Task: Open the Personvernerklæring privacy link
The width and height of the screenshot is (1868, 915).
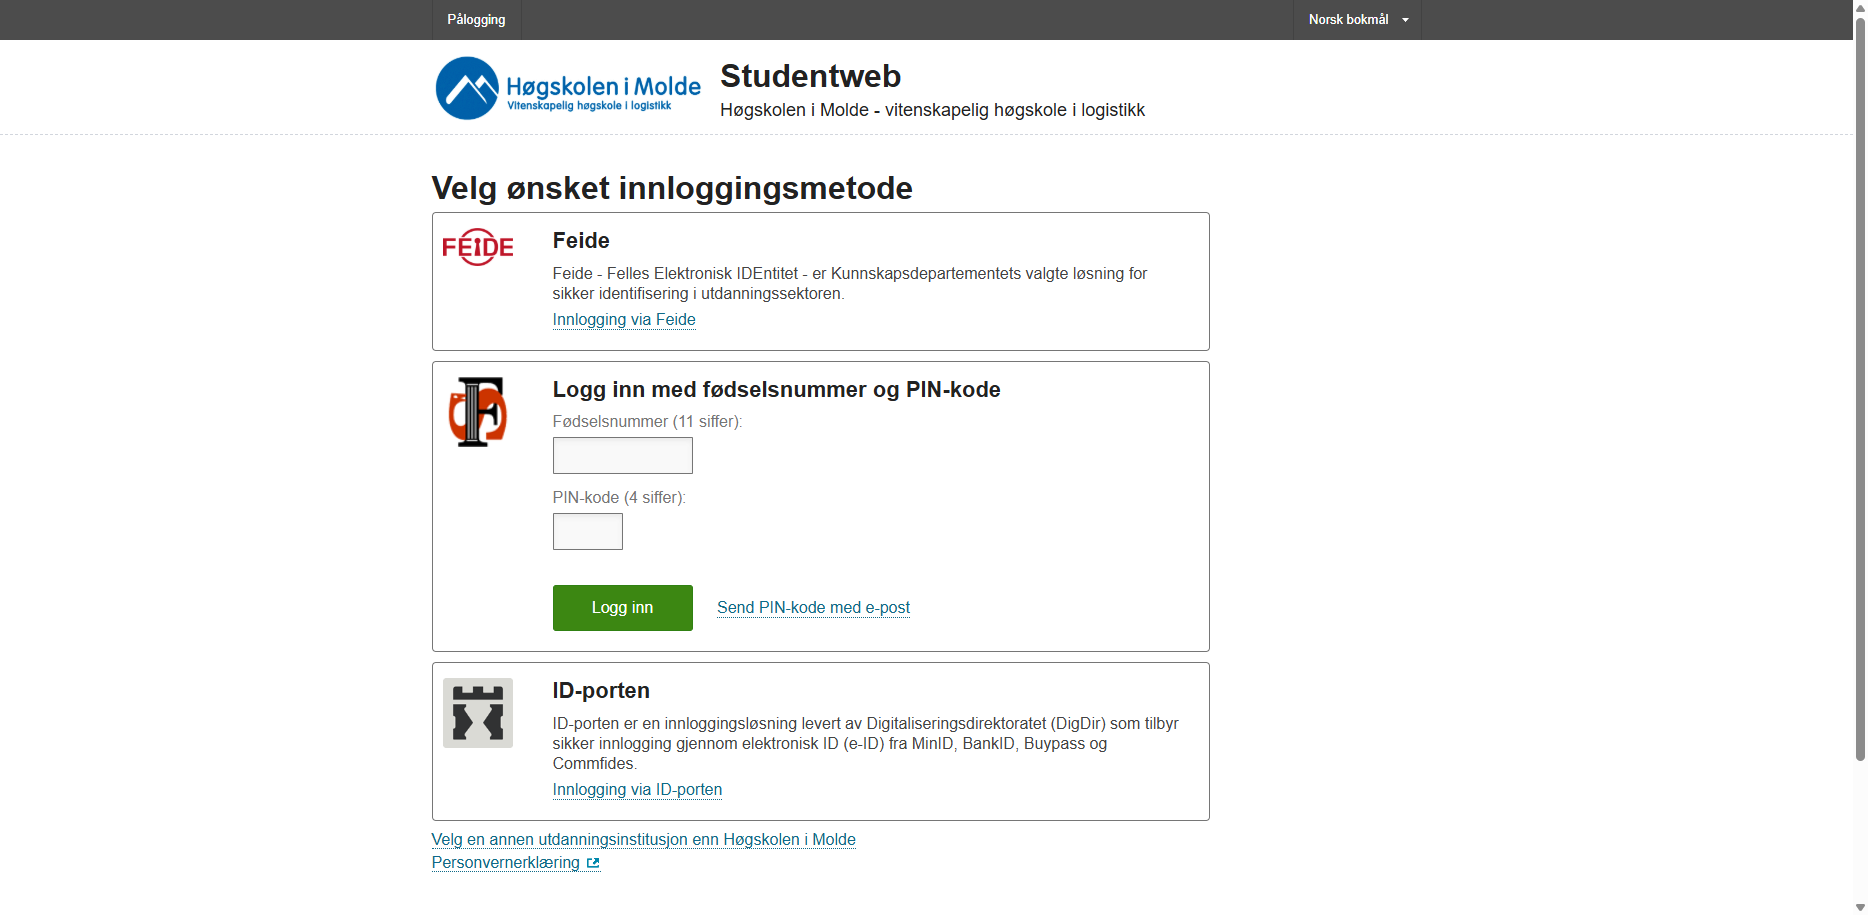Action: point(506,863)
